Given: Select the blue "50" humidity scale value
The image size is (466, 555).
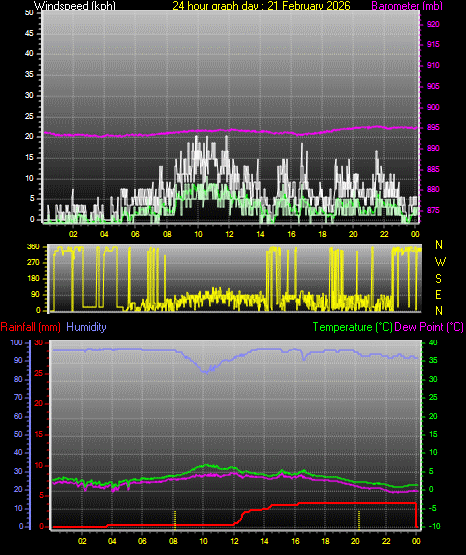Looking at the screenshot, I should pos(18,434).
